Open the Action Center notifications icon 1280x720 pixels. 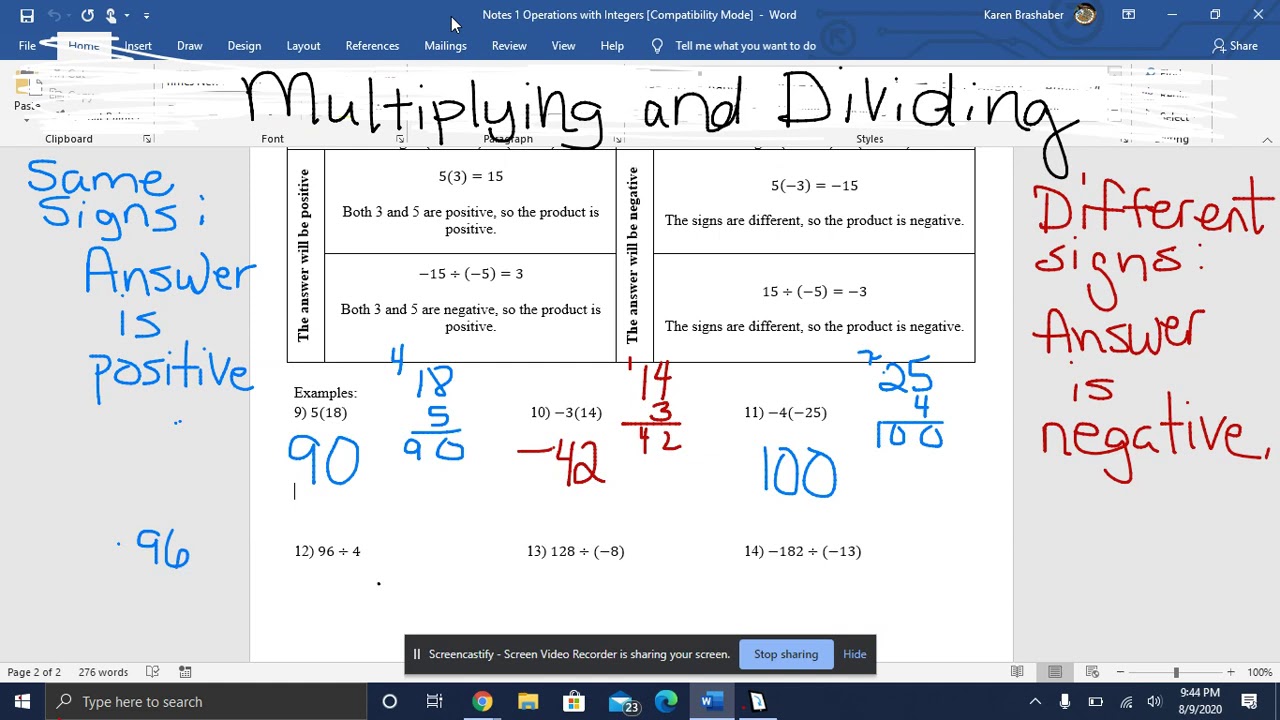pyautogui.click(x=1249, y=702)
